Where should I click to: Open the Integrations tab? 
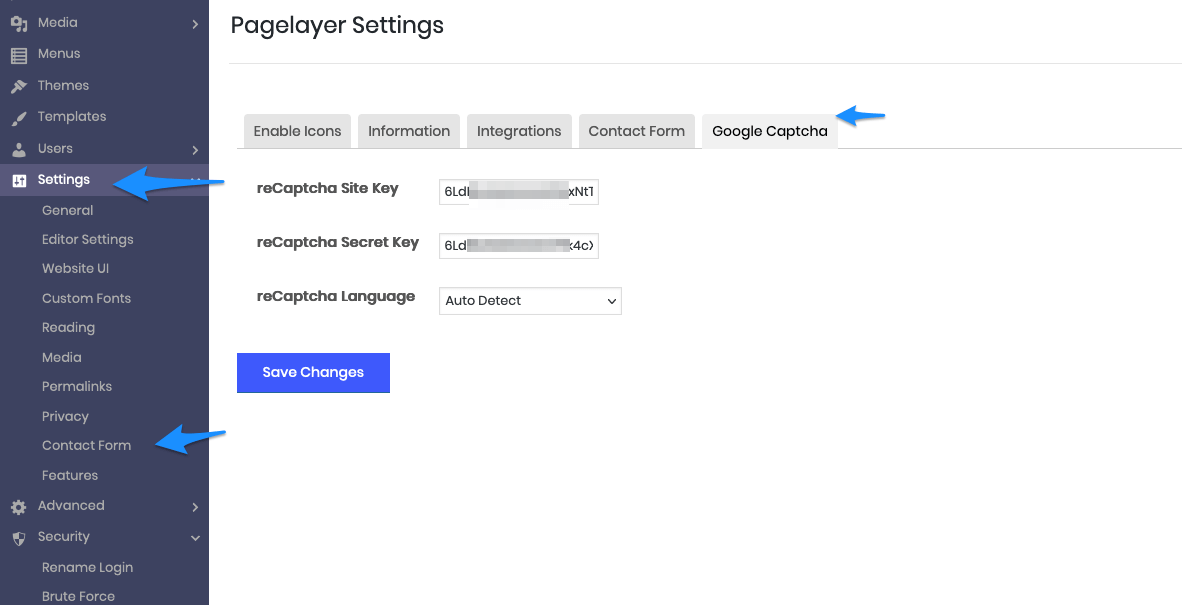(519, 131)
